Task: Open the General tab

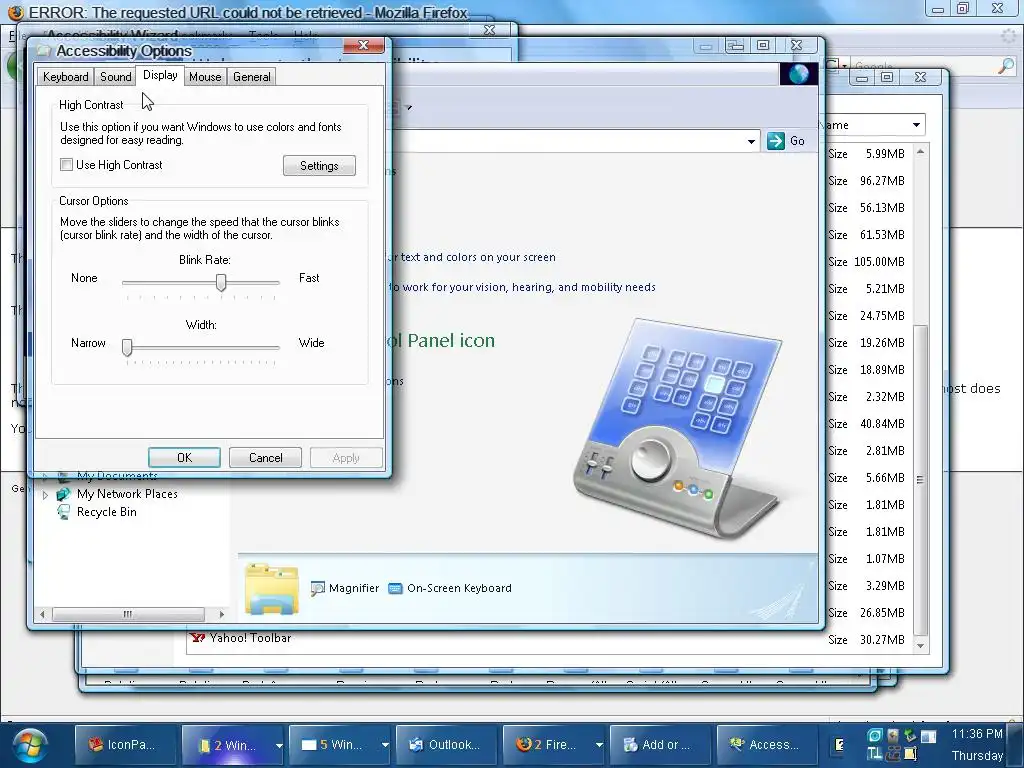Action: pos(251,76)
